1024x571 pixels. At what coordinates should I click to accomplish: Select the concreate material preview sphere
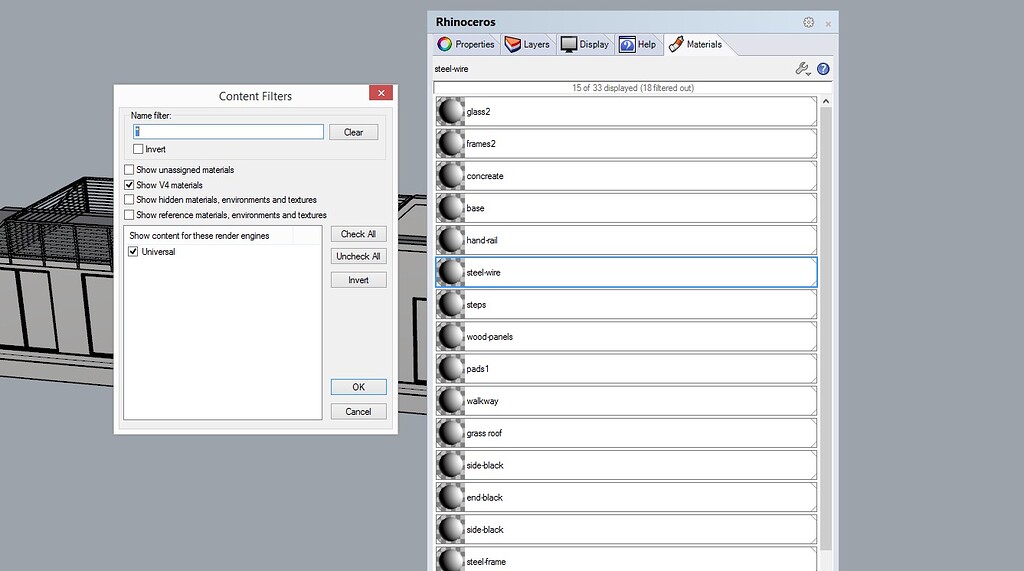[451, 176]
